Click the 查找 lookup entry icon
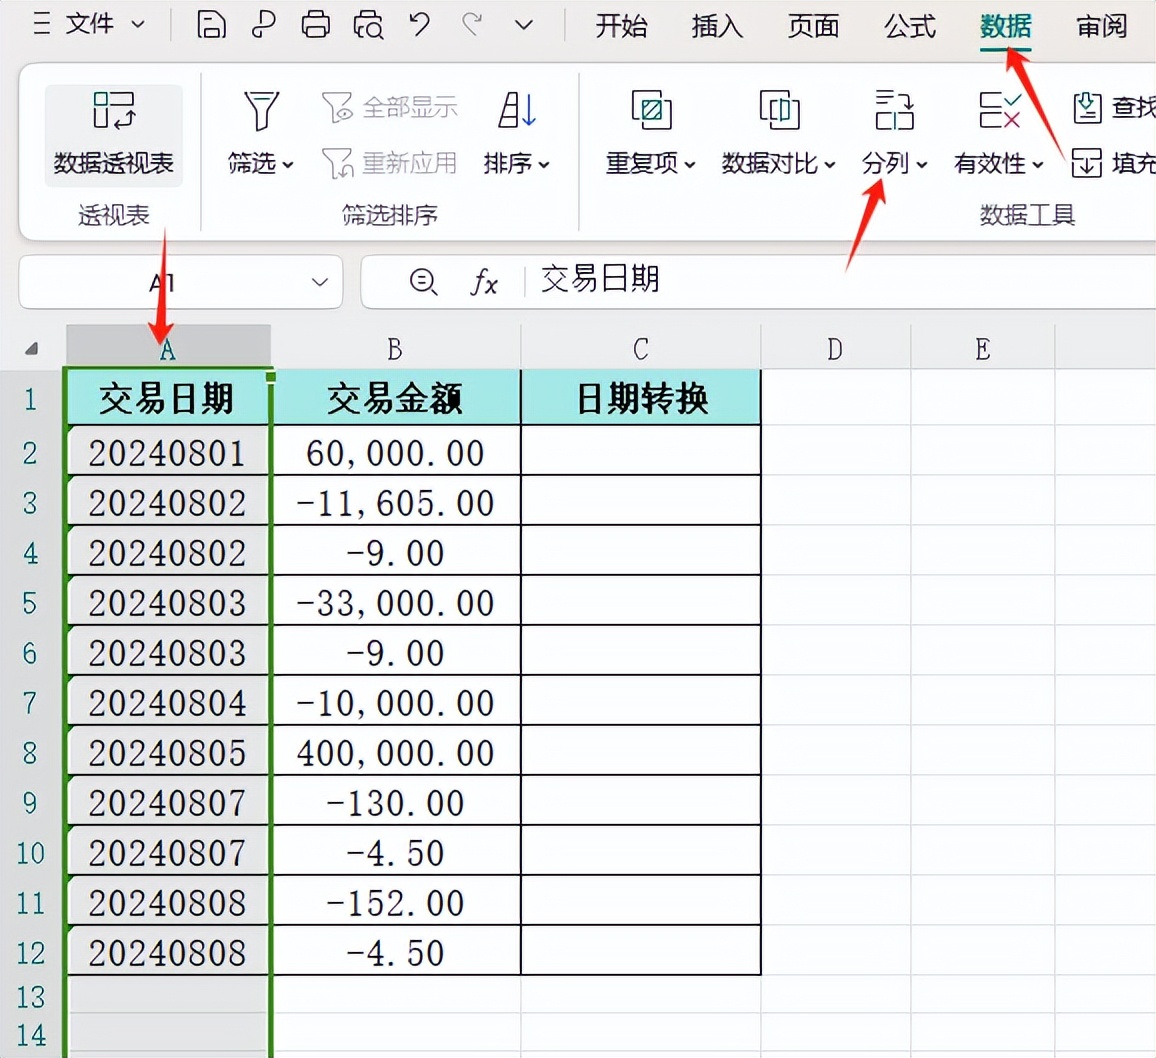Screen dimensions: 1156x1058 pyautogui.click(x=1087, y=108)
